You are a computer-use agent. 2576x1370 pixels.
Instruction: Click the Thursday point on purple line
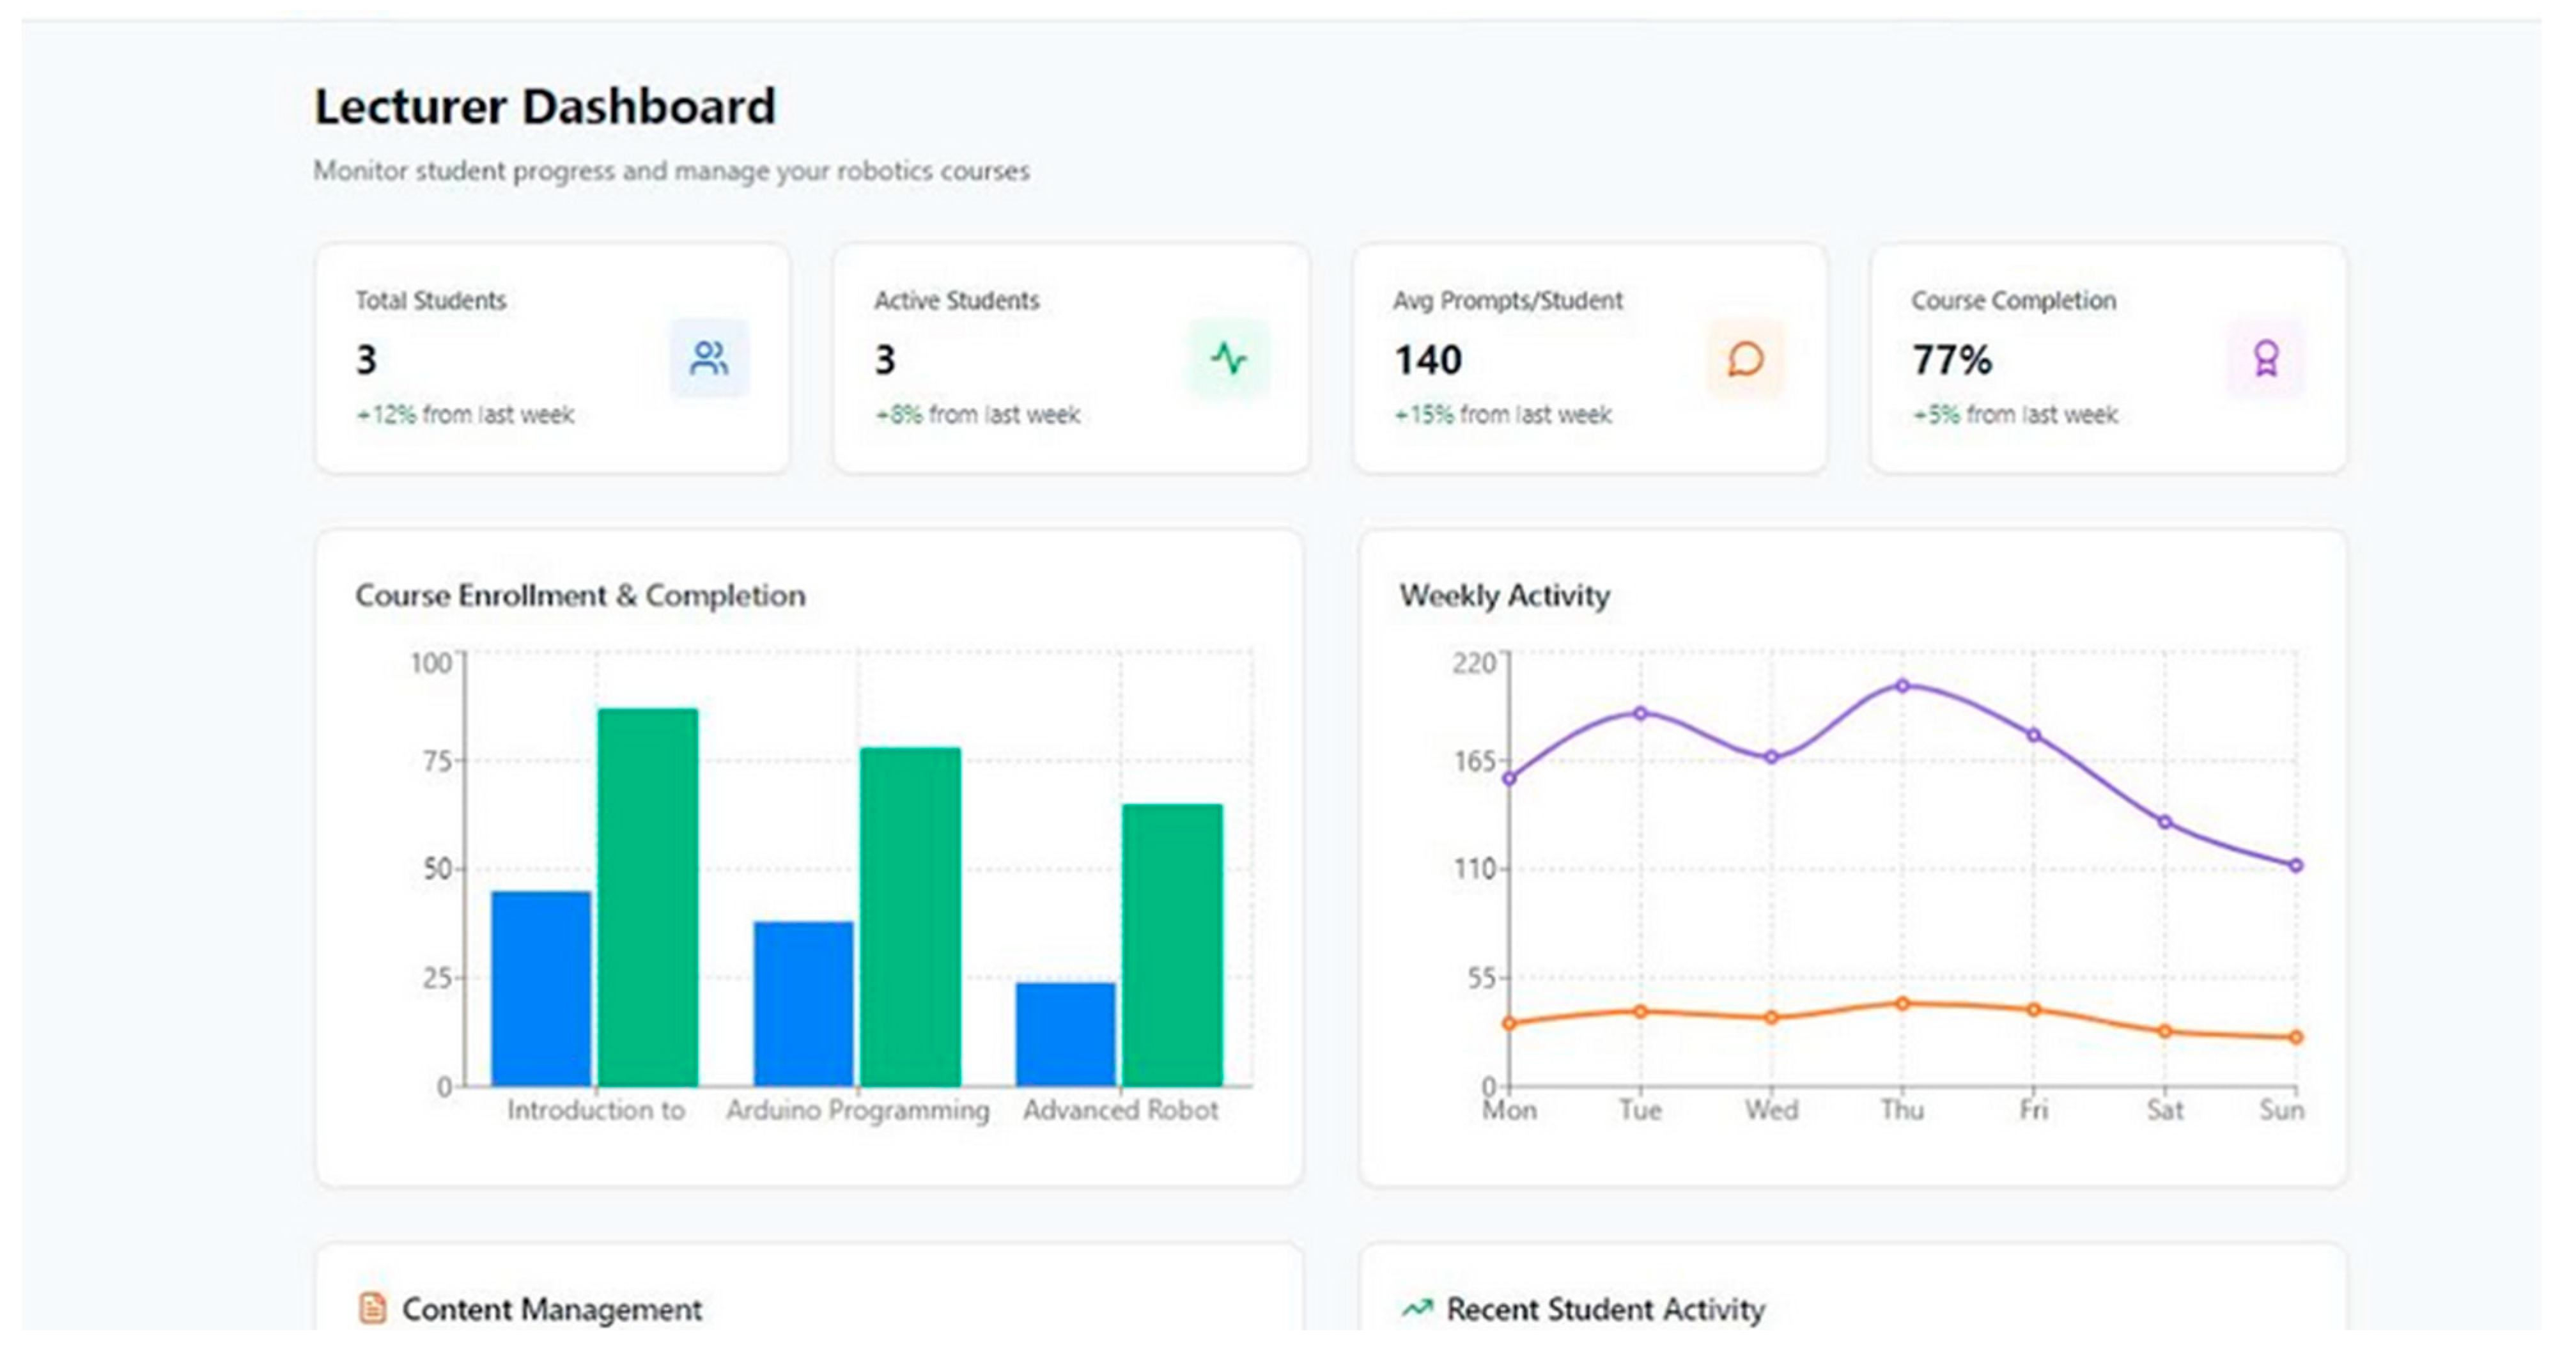(x=1902, y=686)
